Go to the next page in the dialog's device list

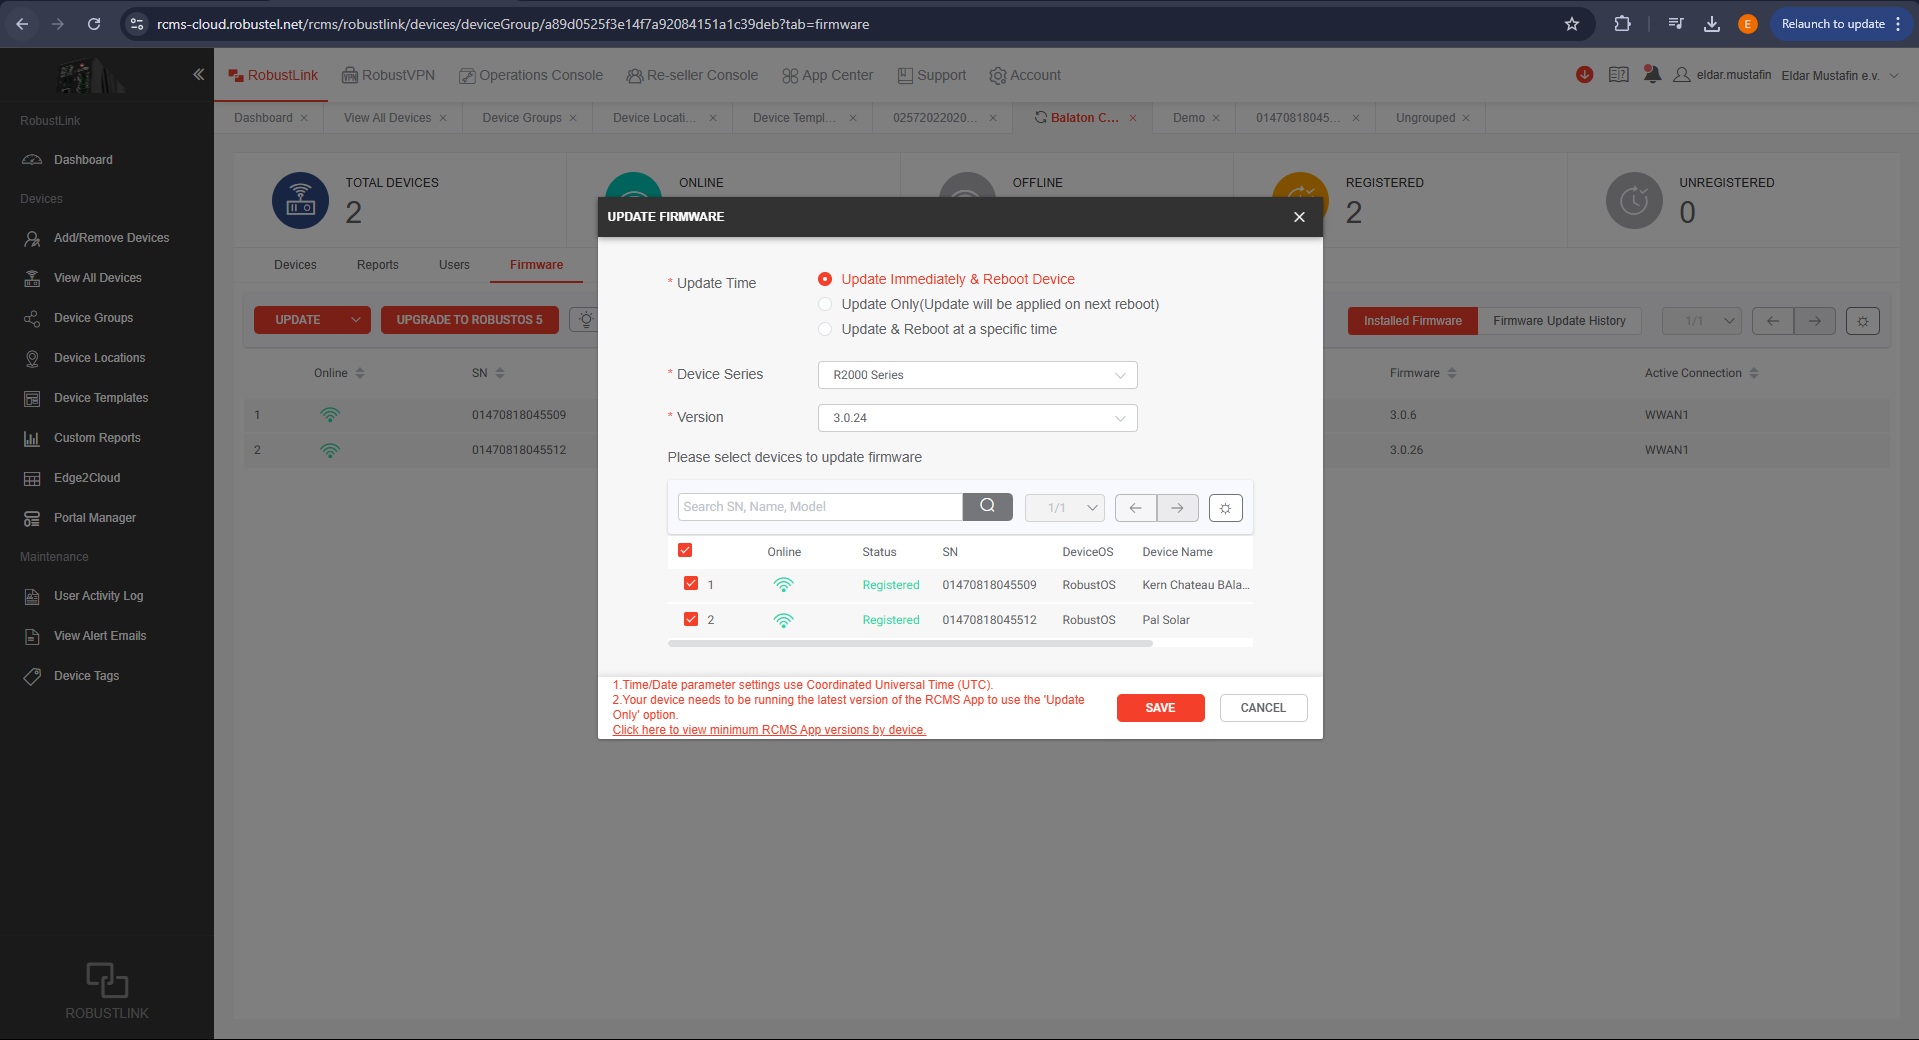[1177, 508]
